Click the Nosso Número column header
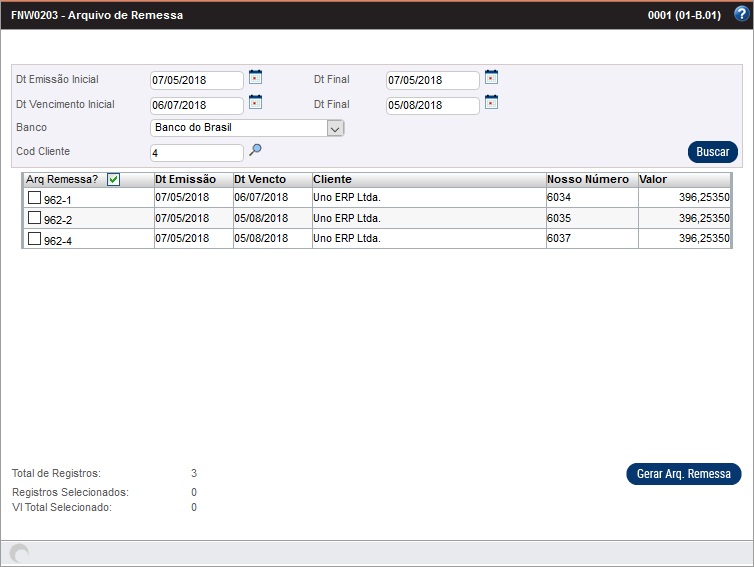Viewport: 754px width, 567px height. click(588, 179)
